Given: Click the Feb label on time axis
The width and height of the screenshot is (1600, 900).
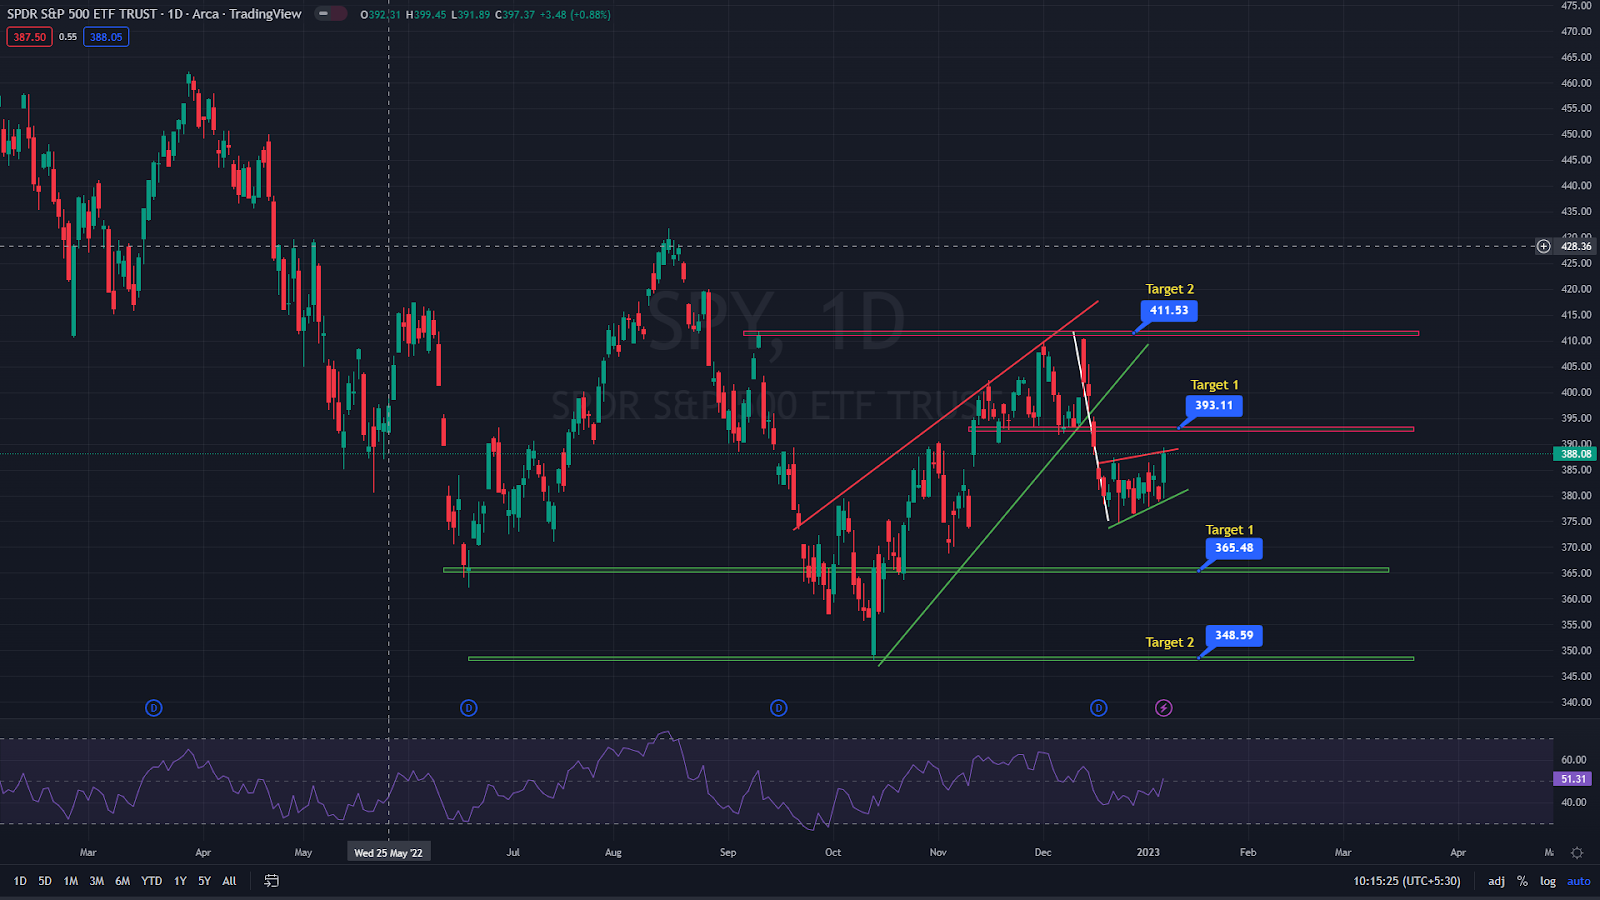Looking at the screenshot, I should (x=1248, y=853).
